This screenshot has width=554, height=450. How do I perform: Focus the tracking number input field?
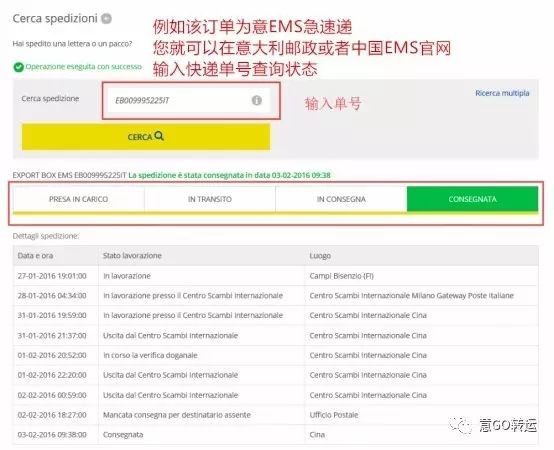[189, 101]
